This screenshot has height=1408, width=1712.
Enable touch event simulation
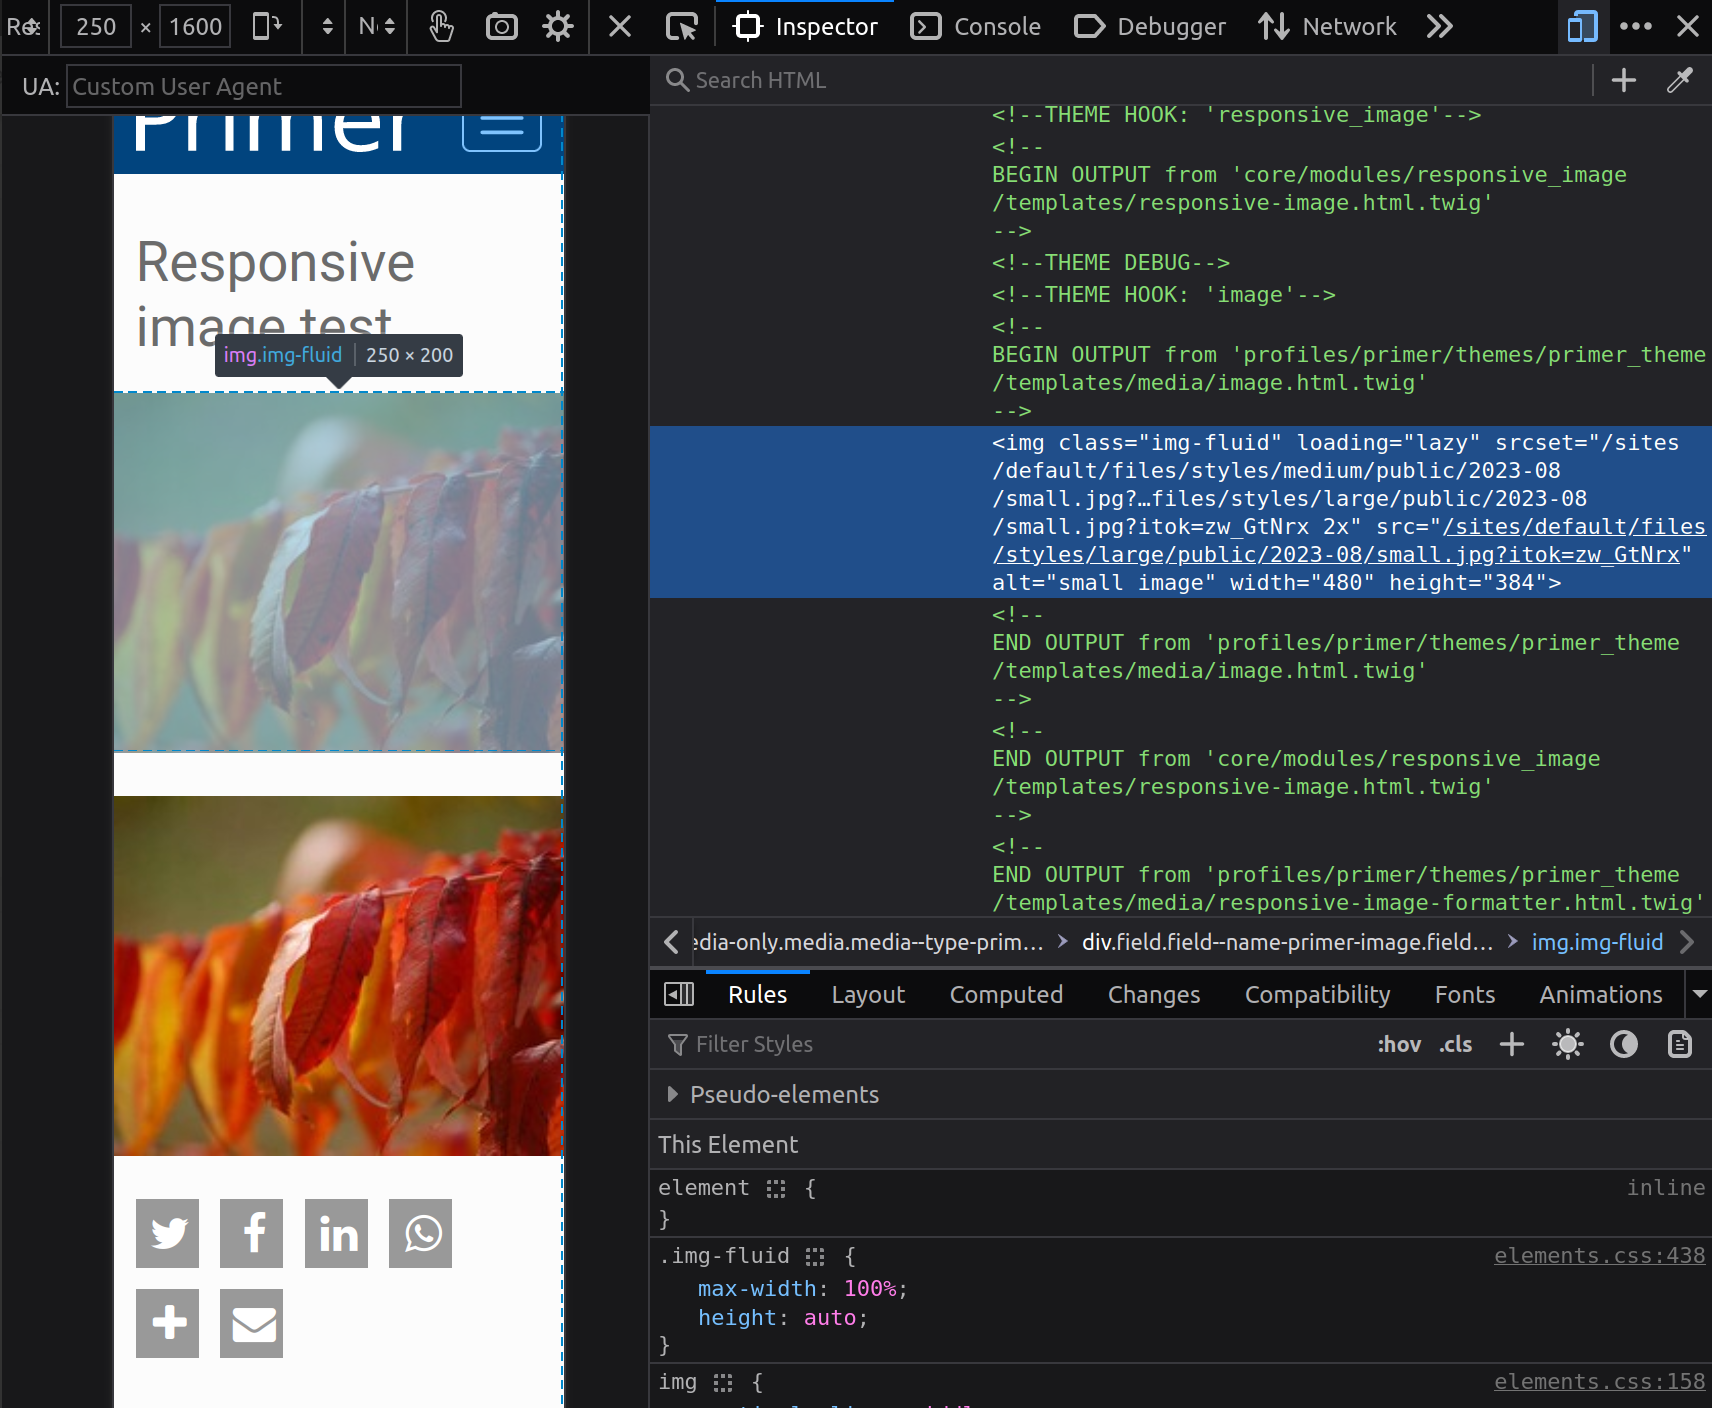441,27
